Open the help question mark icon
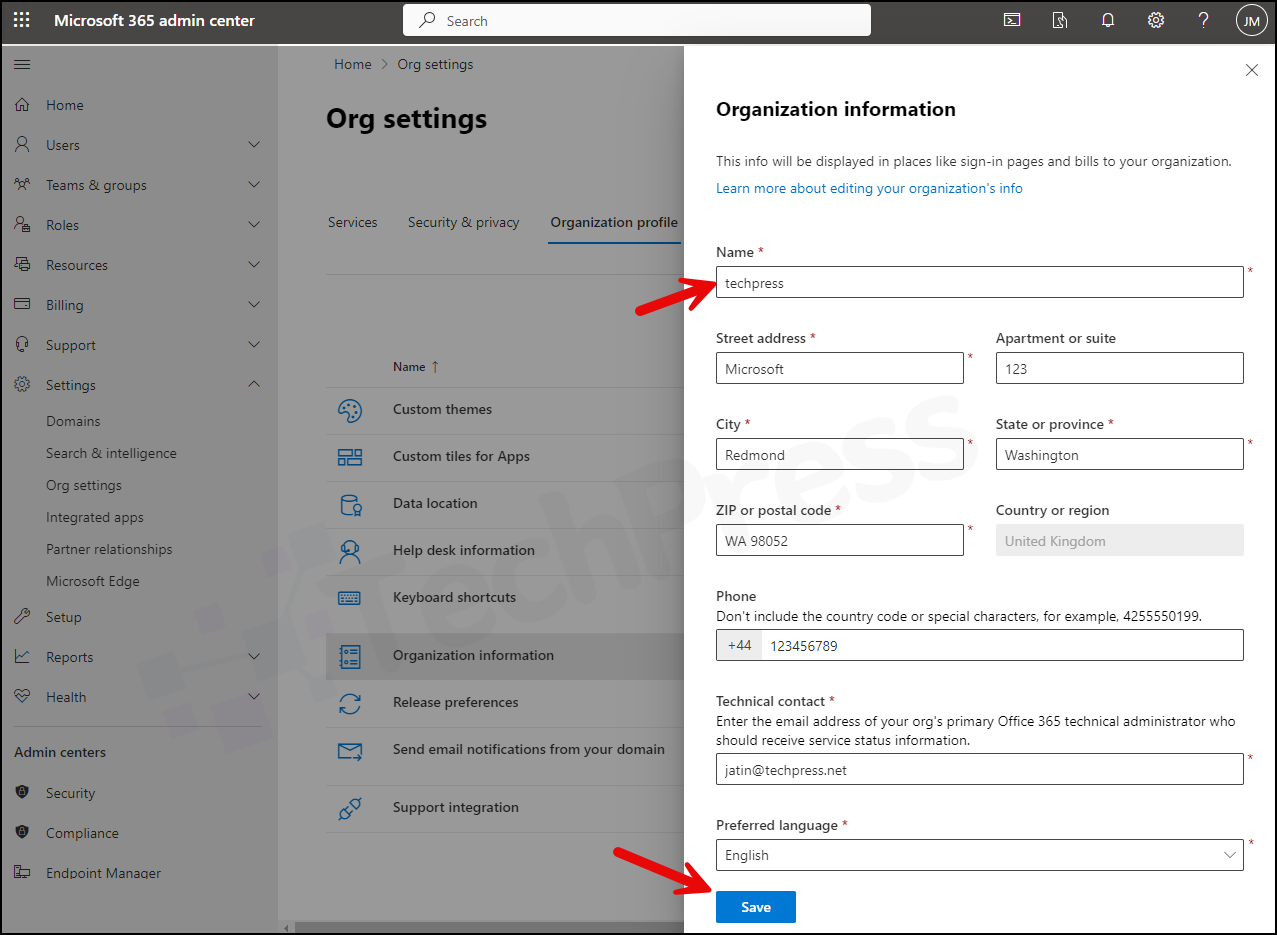 click(x=1204, y=20)
